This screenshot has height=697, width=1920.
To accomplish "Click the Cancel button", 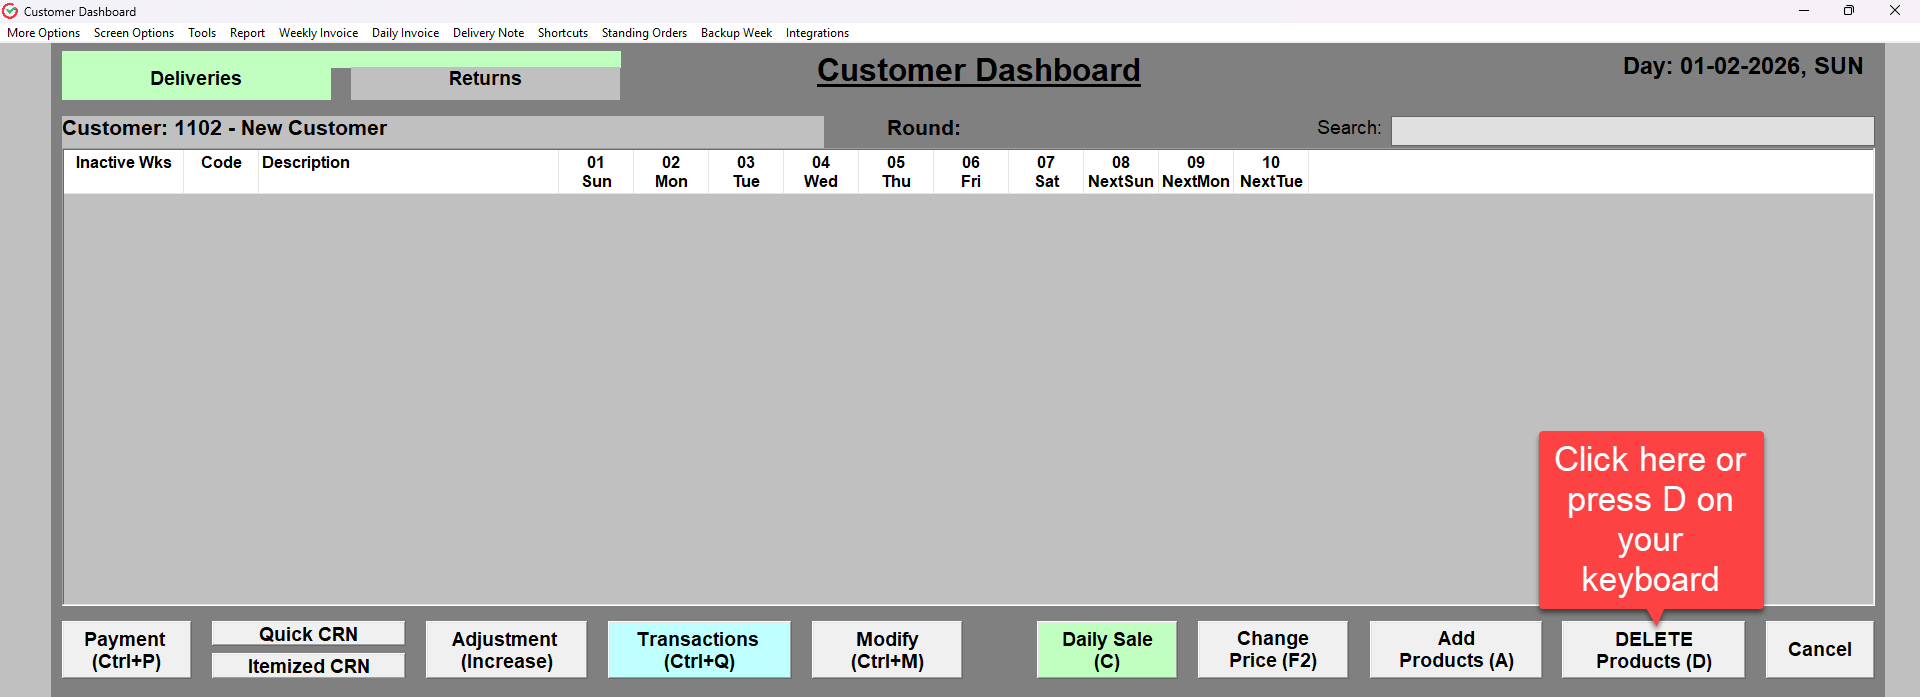I will pos(1820,650).
